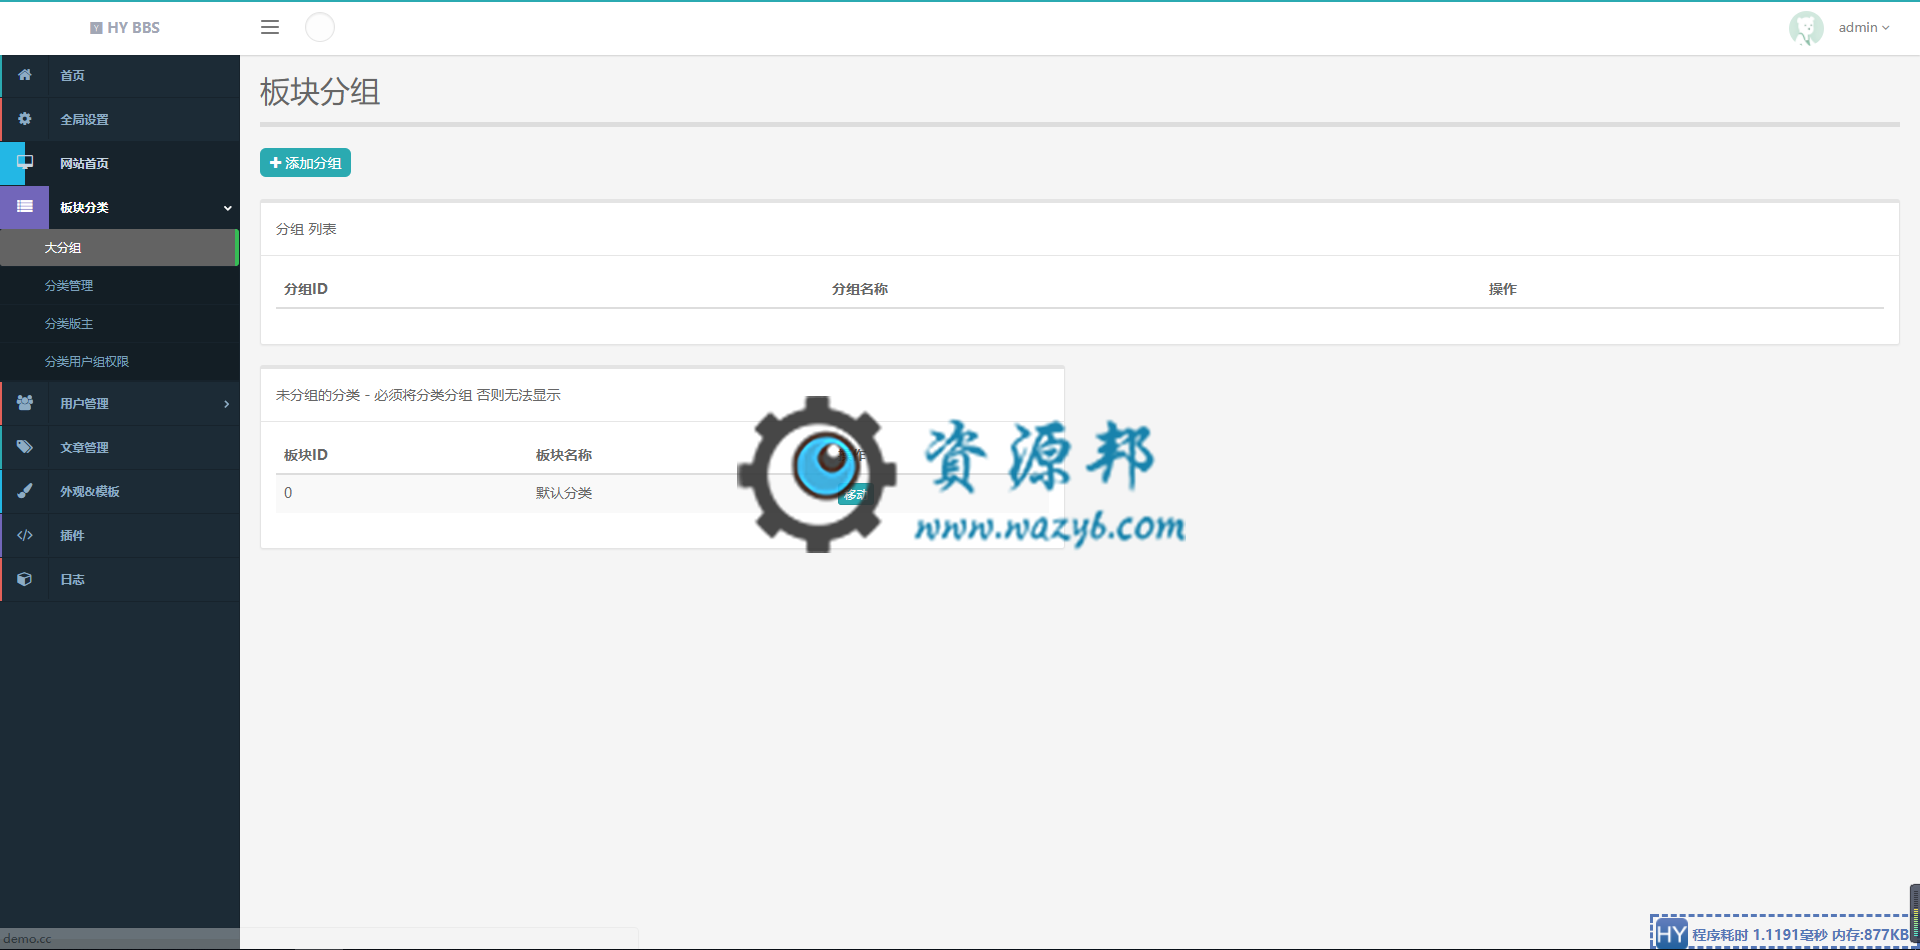This screenshot has width=1920, height=950.
Task: Click the home icon beside 首页
Action: (x=25, y=75)
